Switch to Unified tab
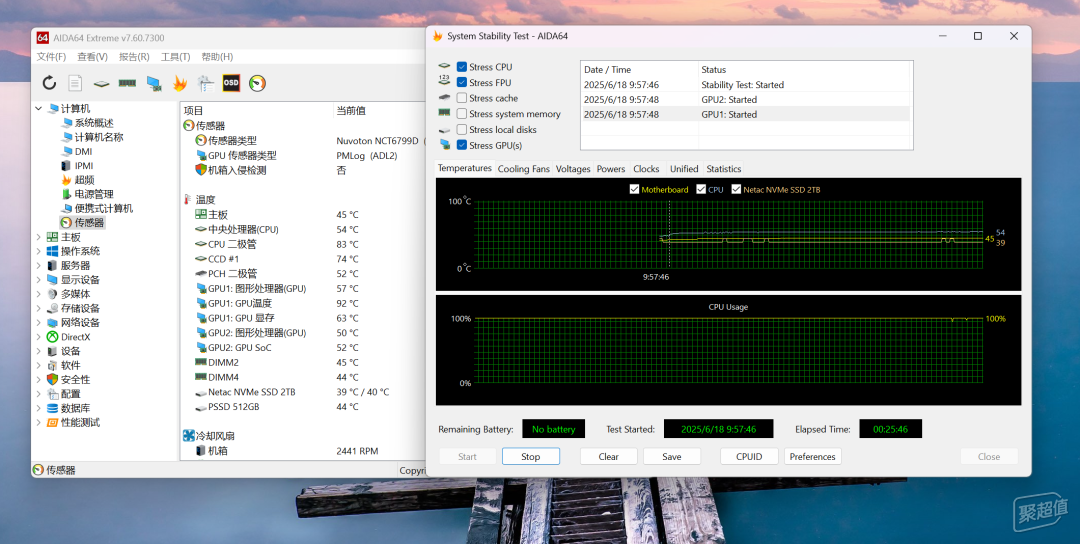Image resolution: width=1080 pixels, height=544 pixels. pyautogui.click(x=684, y=169)
